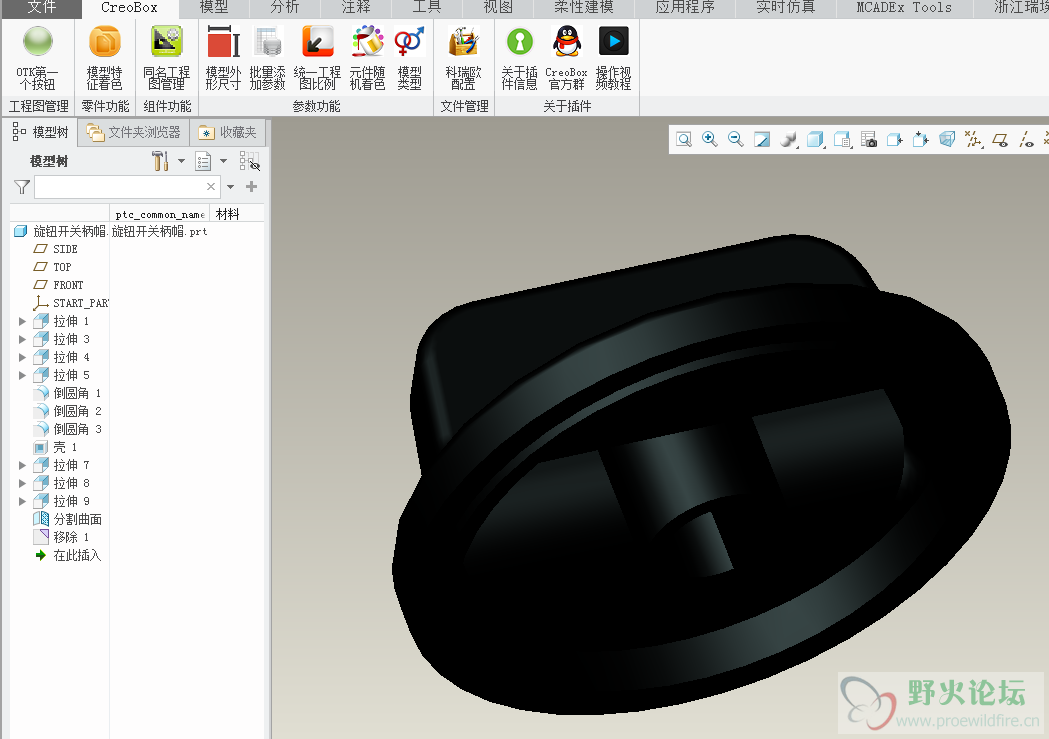The image size is (1049, 739).
Task: Expand the 拉伸 8 feature node
Action: click(22, 483)
